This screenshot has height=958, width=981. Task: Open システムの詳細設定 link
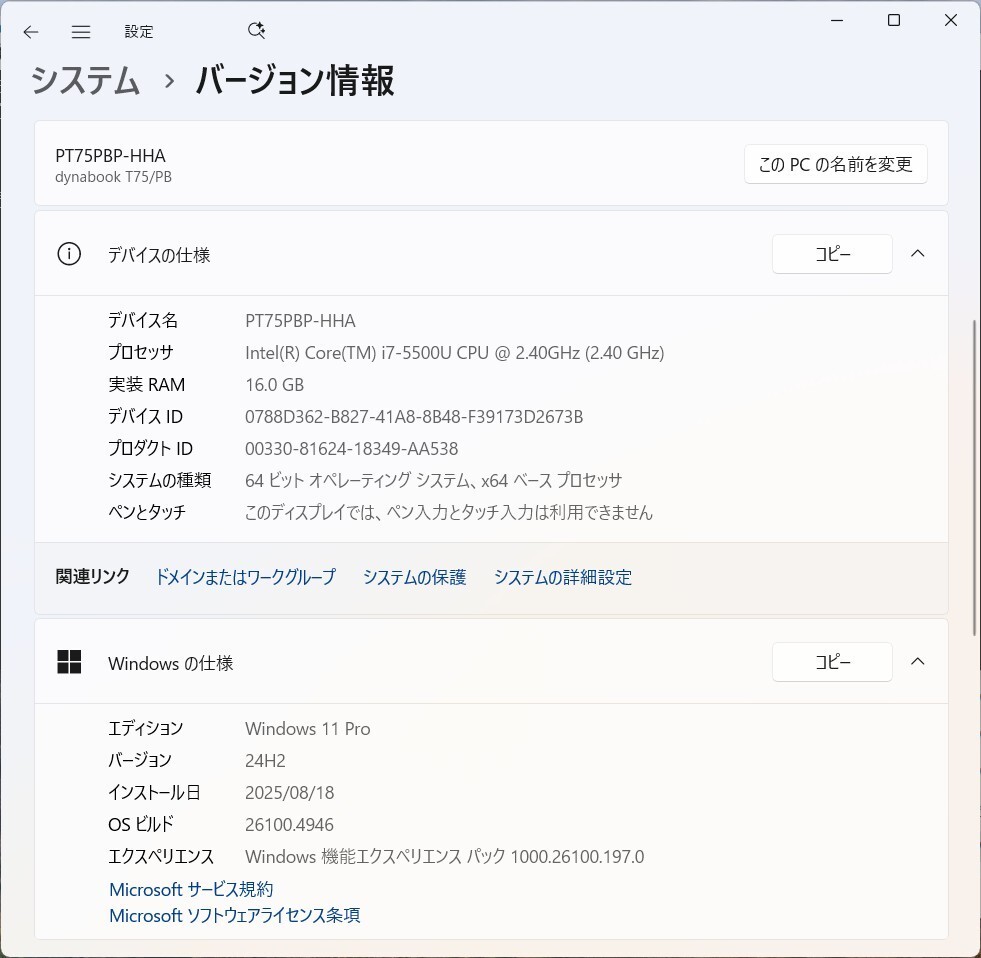563,577
